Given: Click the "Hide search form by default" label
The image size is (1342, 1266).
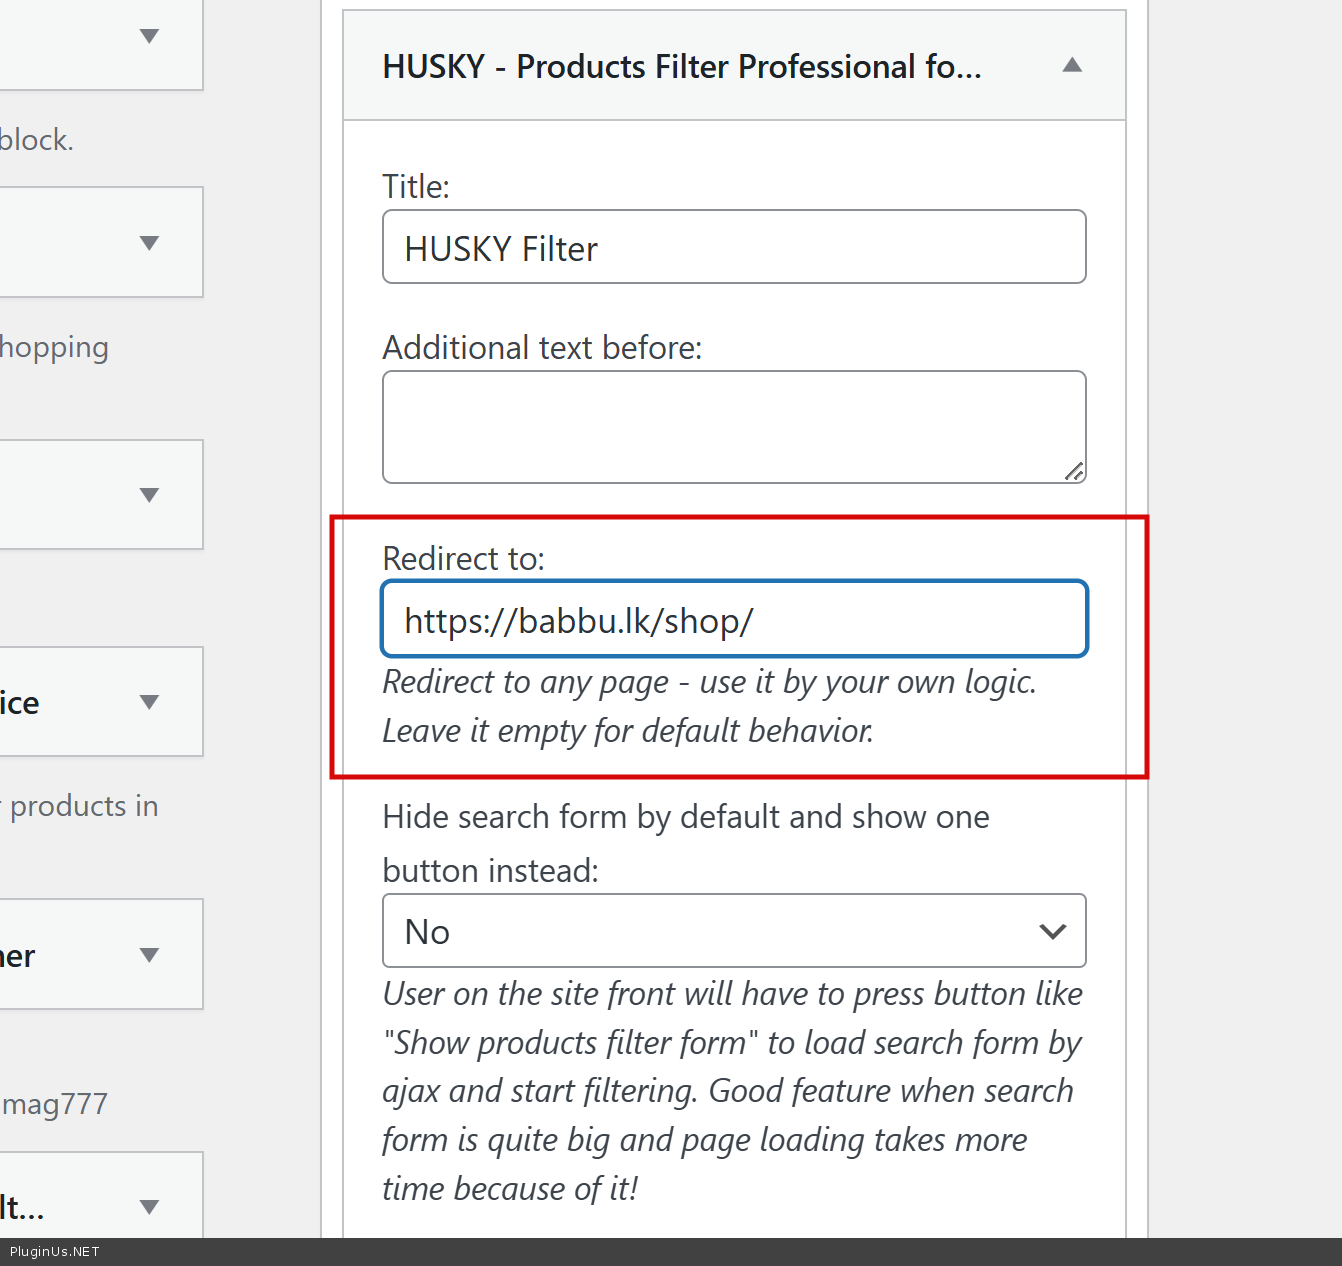Looking at the screenshot, I should click(x=685, y=818).
